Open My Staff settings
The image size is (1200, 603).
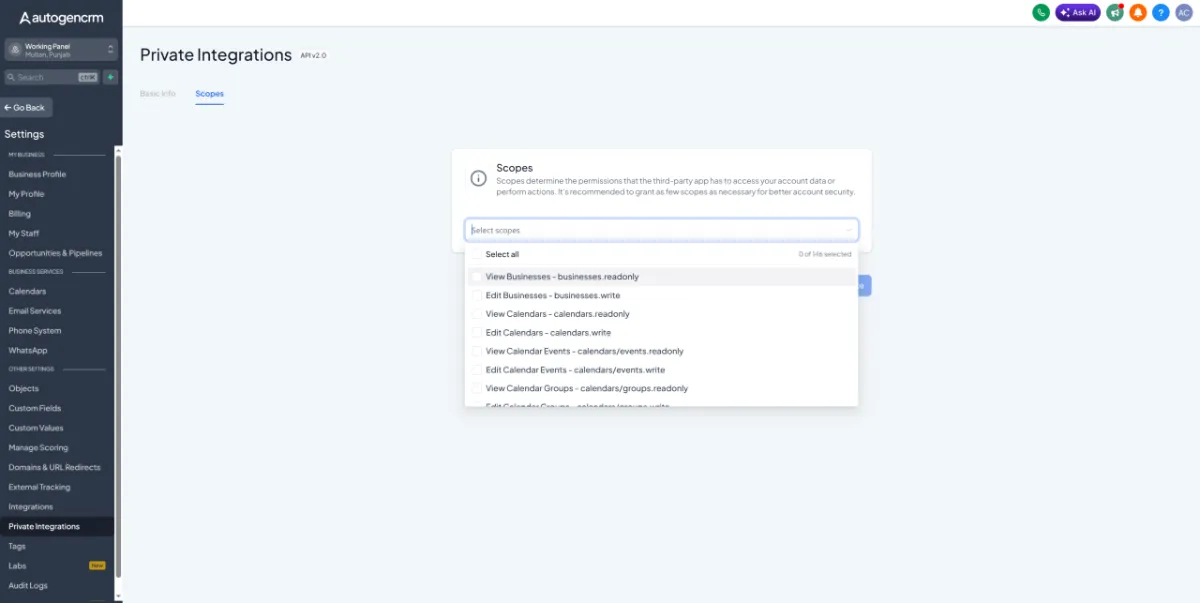point(24,233)
